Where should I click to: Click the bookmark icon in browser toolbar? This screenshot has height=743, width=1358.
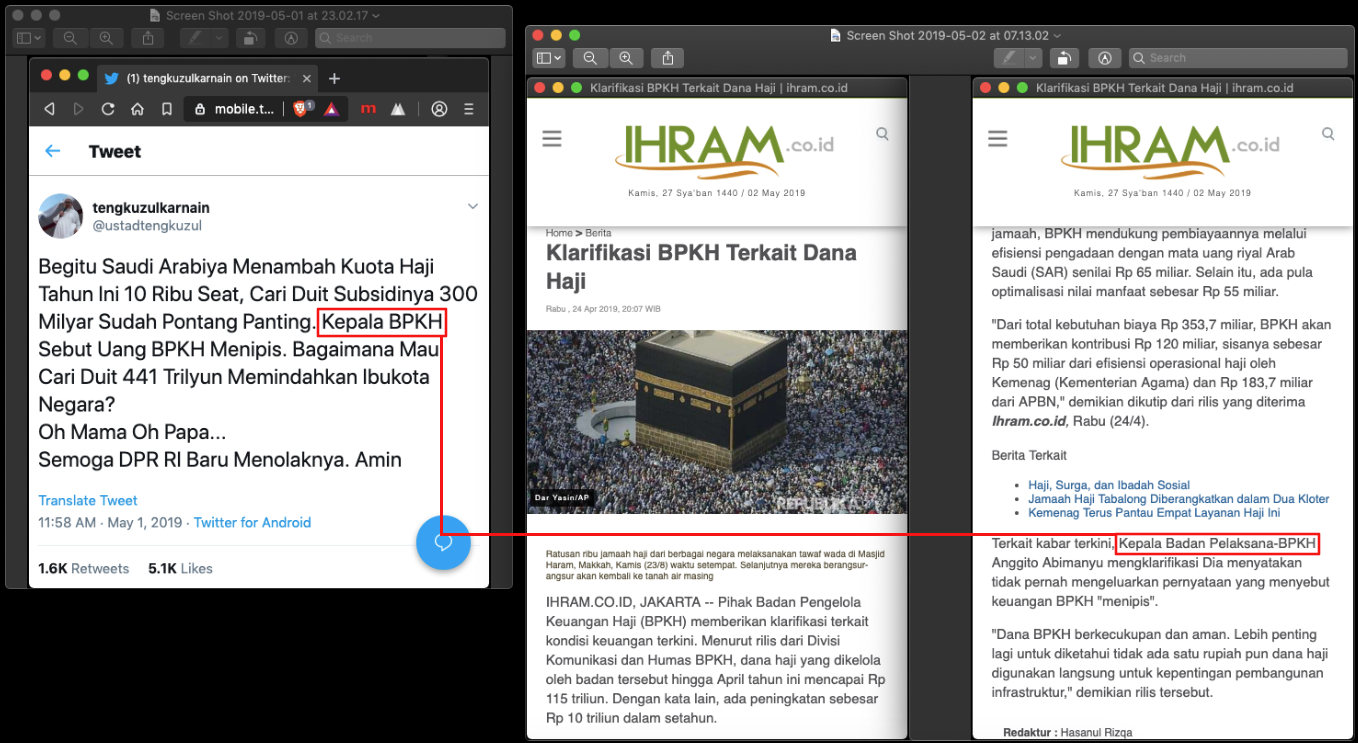167,109
